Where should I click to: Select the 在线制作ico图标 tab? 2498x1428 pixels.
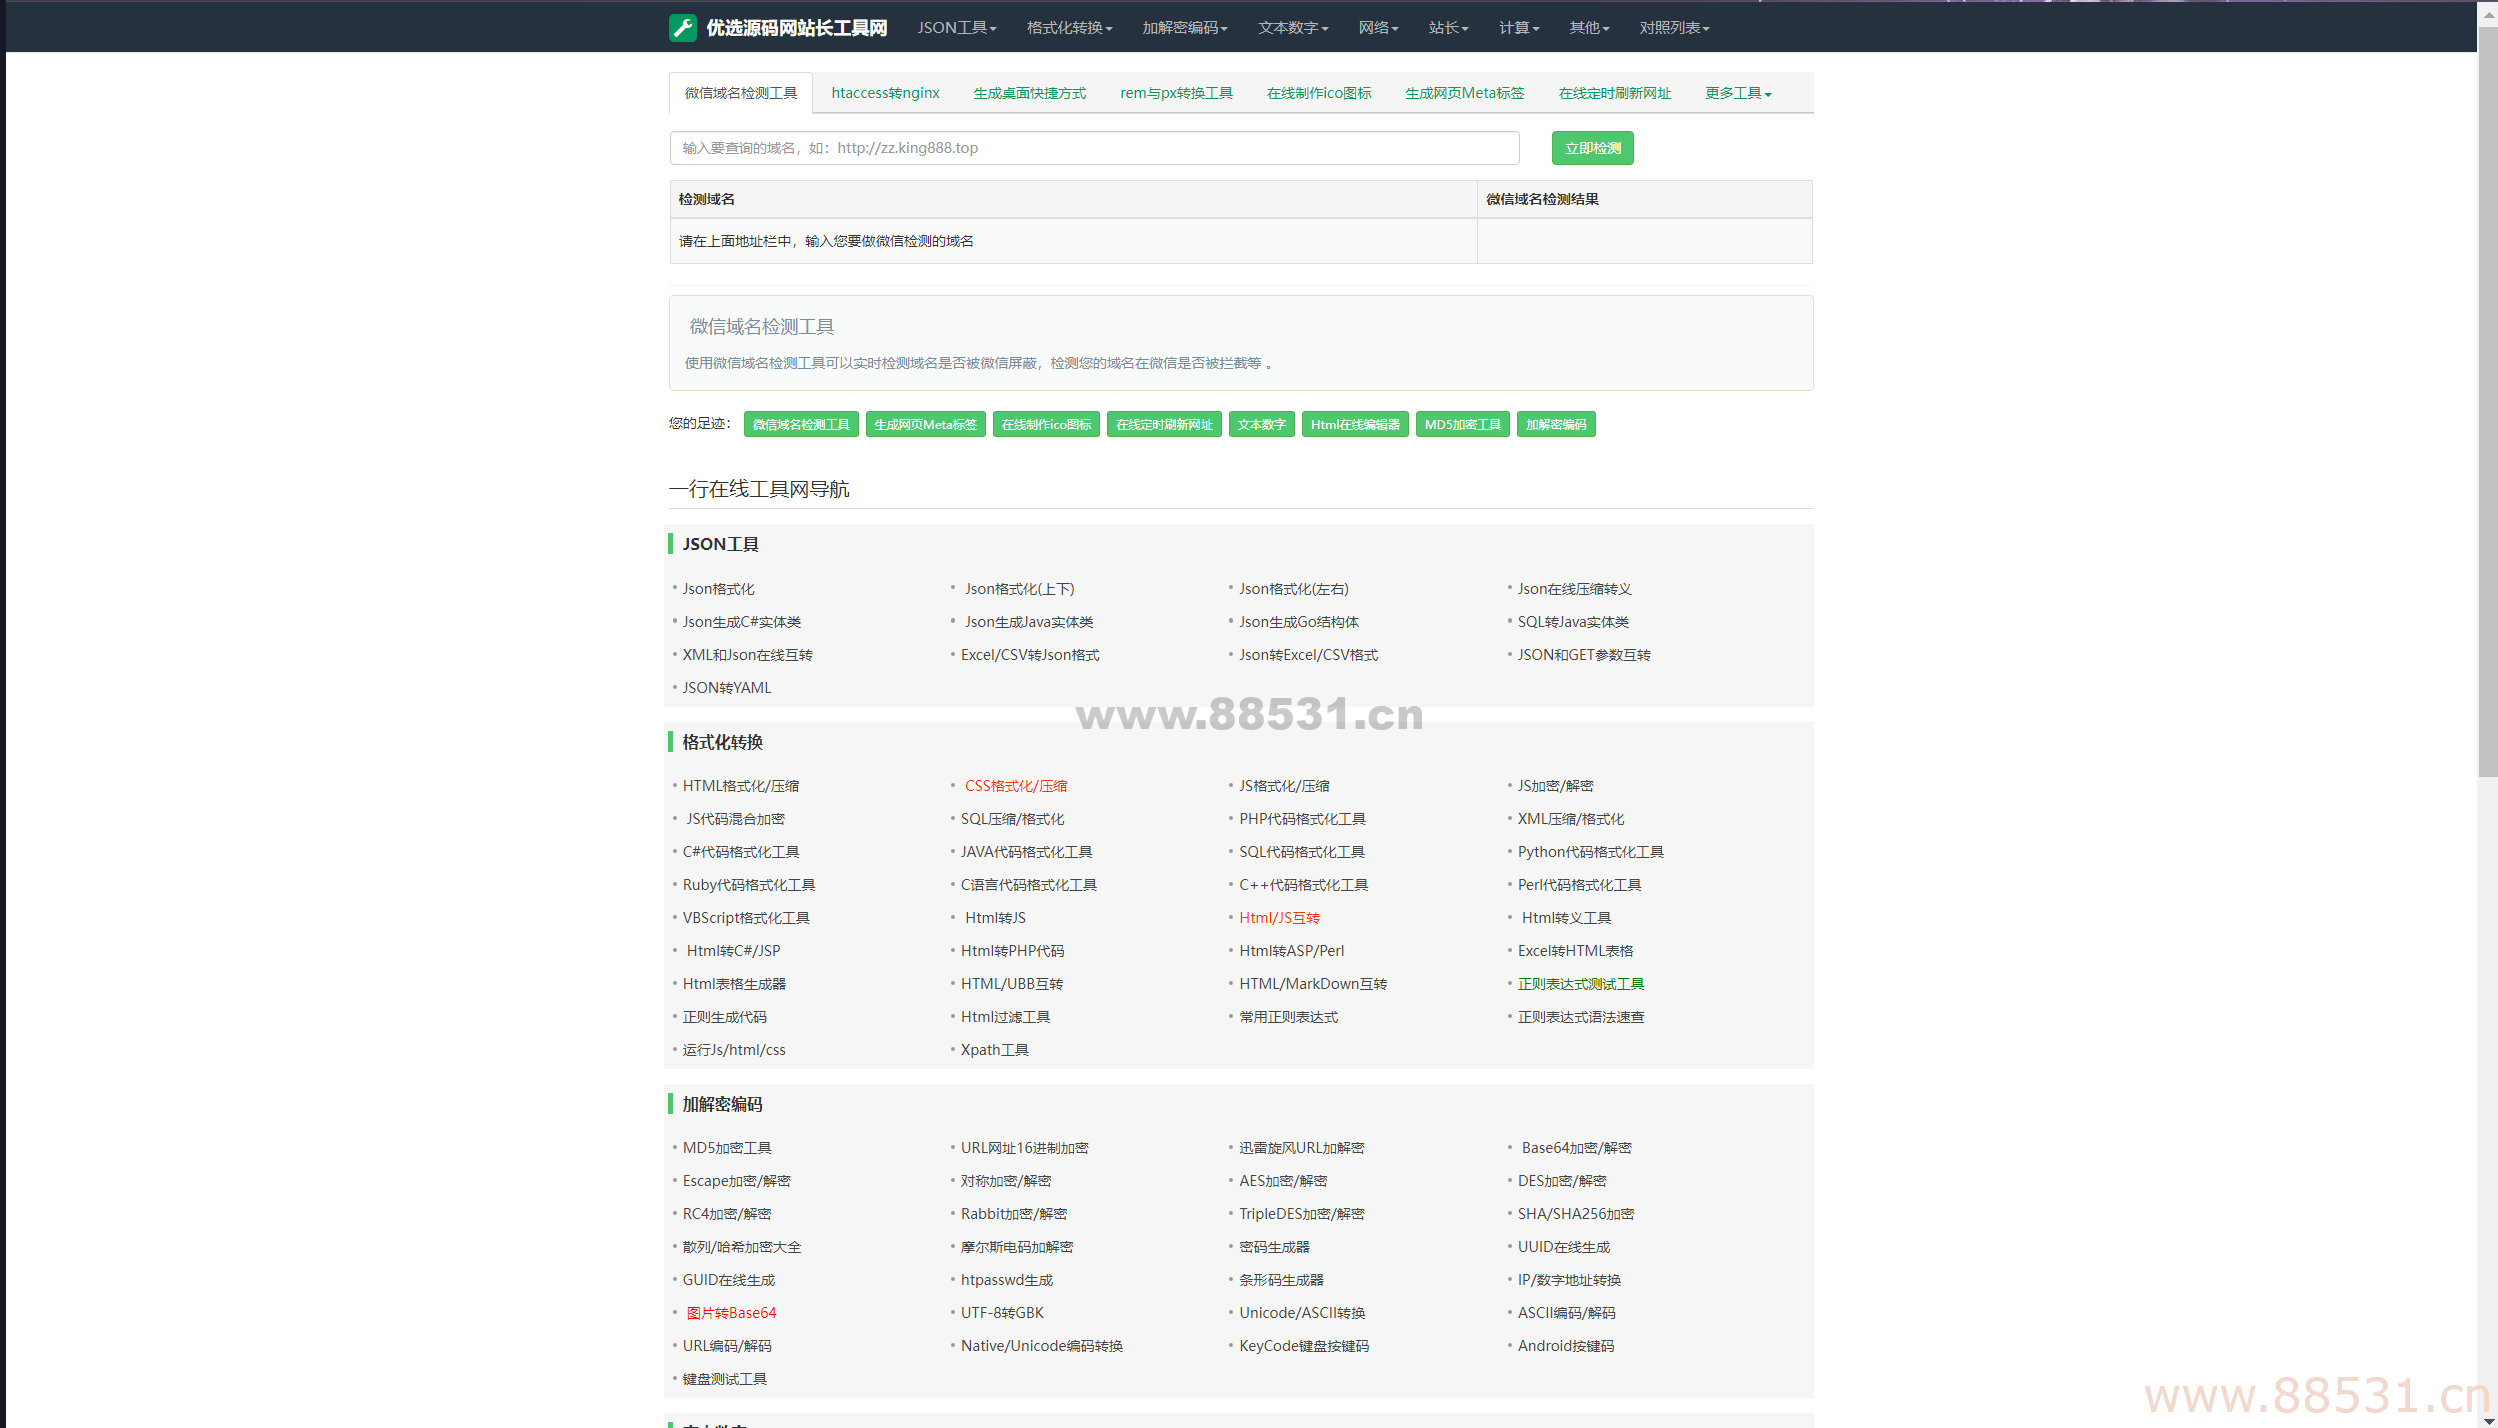click(1318, 93)
